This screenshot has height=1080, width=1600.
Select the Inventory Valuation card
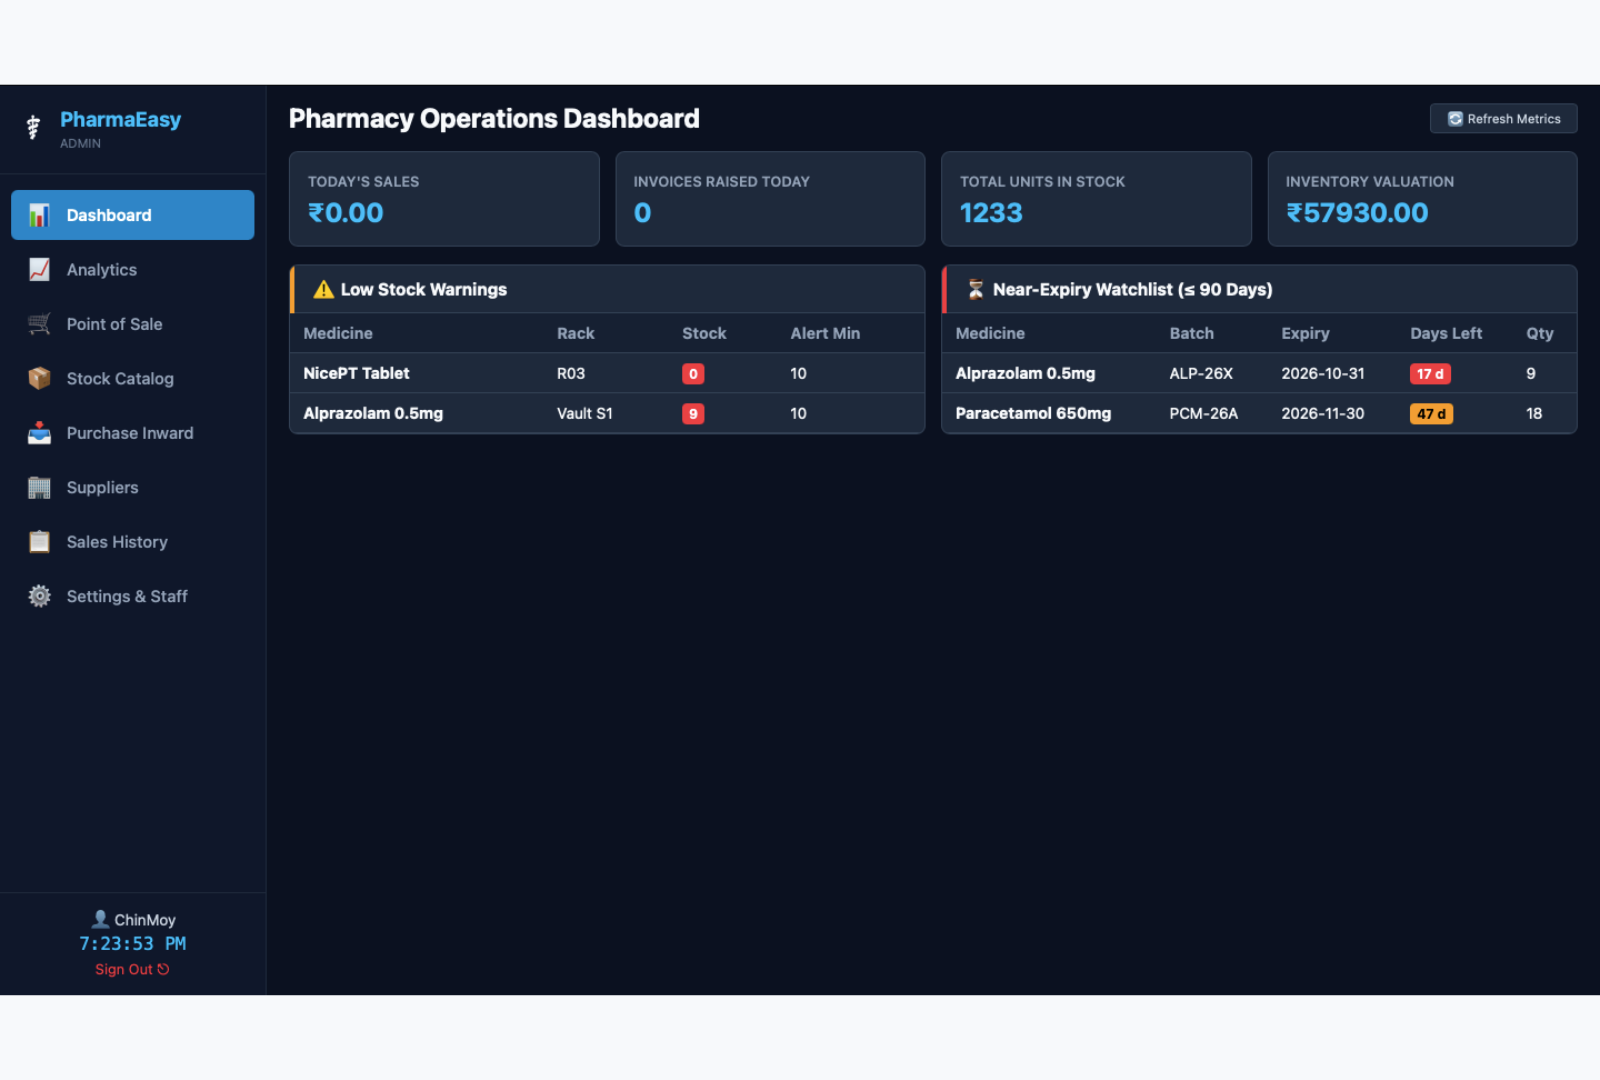[x=1422, y=199]
